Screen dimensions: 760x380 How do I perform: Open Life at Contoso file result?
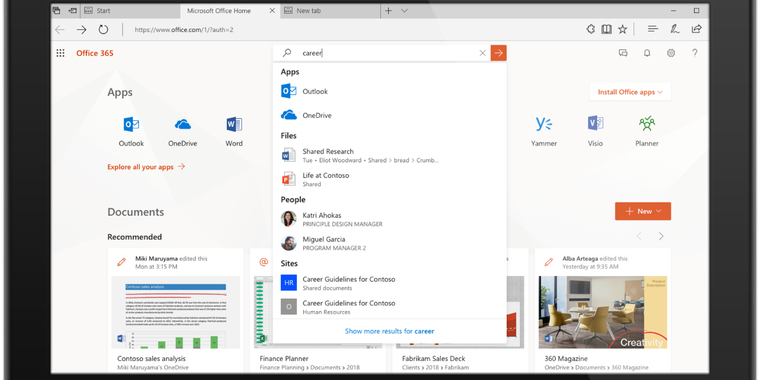click(390, 179)
